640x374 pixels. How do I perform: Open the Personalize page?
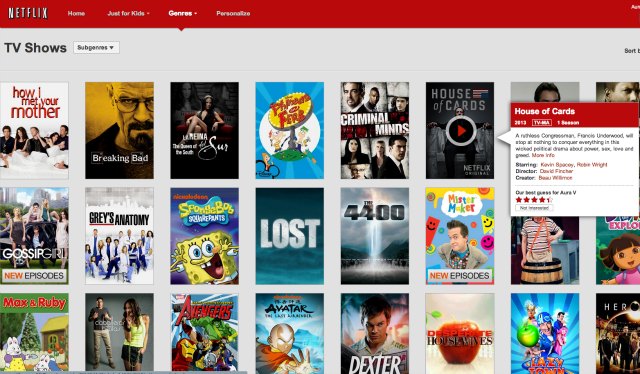coord(233,13)
